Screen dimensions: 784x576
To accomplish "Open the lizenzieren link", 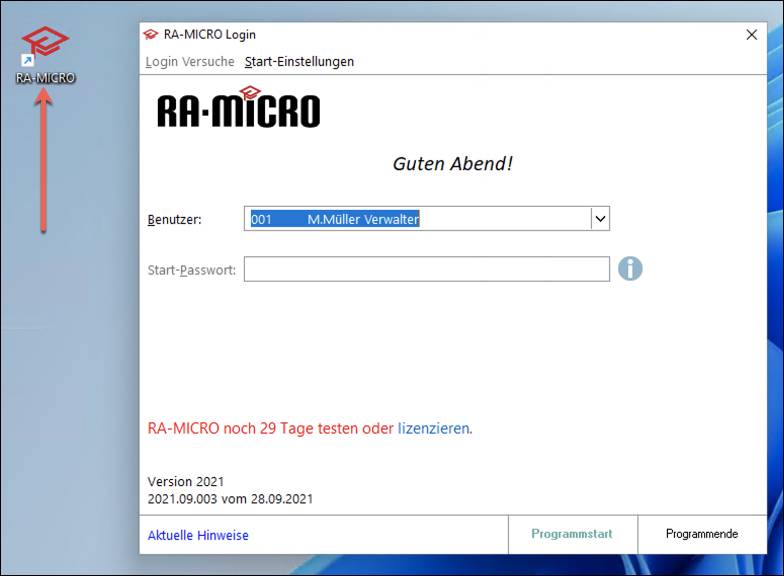I will [434, 428].
